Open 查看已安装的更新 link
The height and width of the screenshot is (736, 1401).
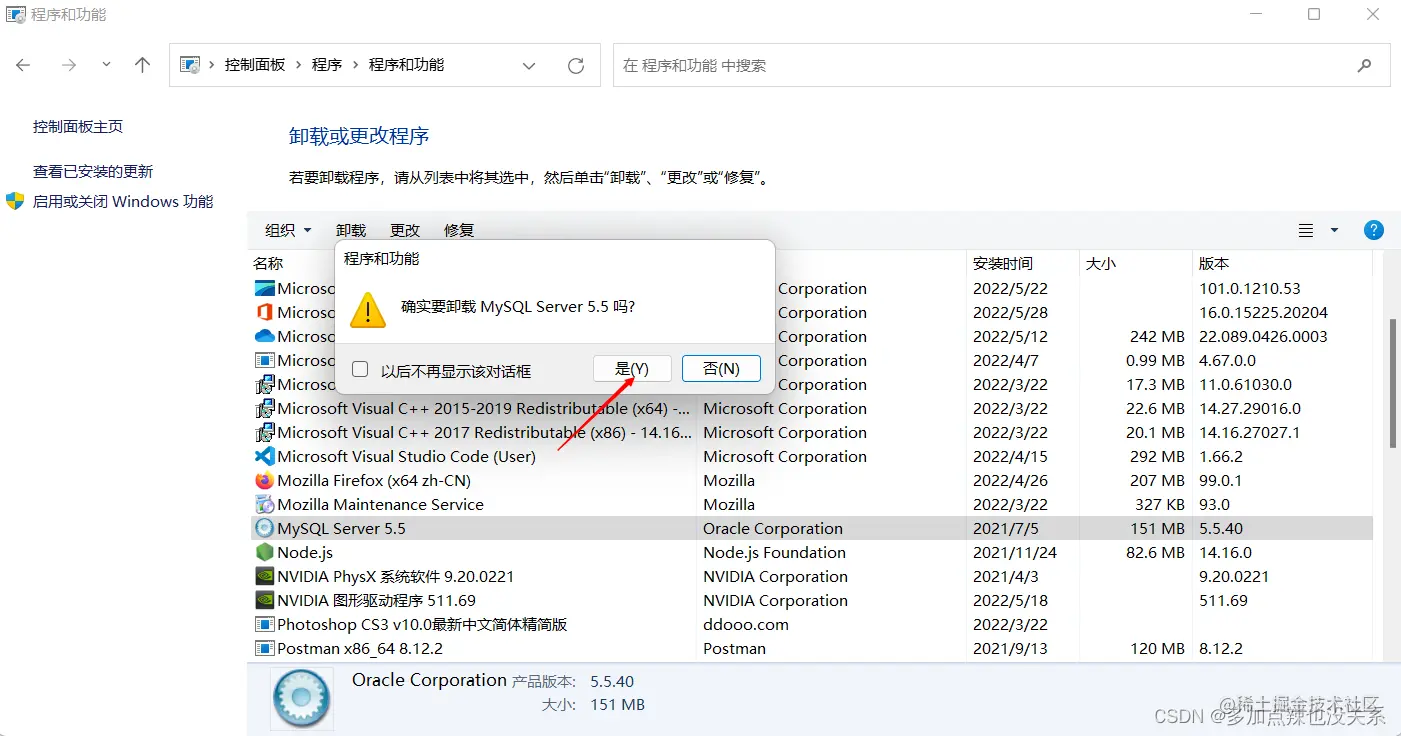[x=93, y=171]
